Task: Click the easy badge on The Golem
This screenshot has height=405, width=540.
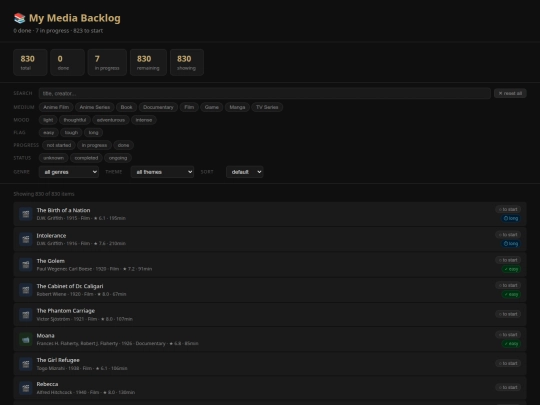Action: 511,269
